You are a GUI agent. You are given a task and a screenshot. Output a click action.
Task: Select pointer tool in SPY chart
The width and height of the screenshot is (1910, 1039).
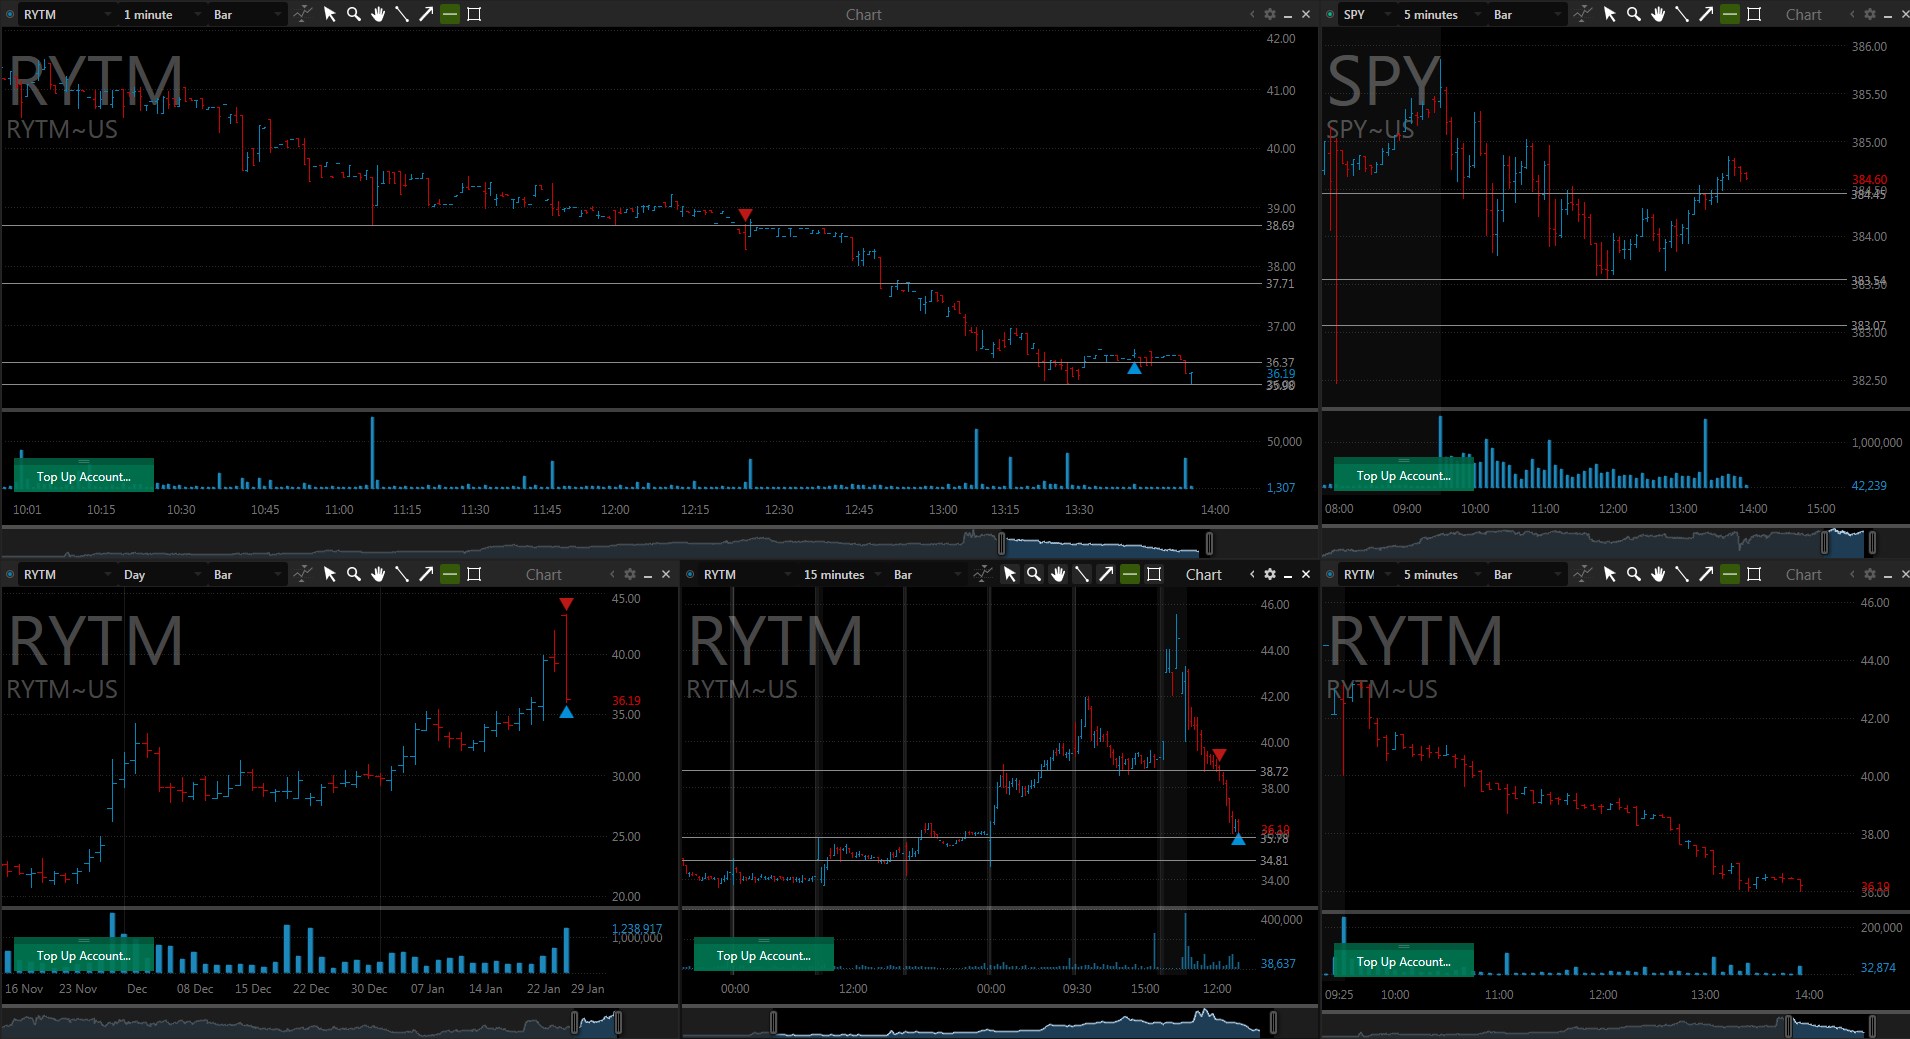coord(1610,14)
